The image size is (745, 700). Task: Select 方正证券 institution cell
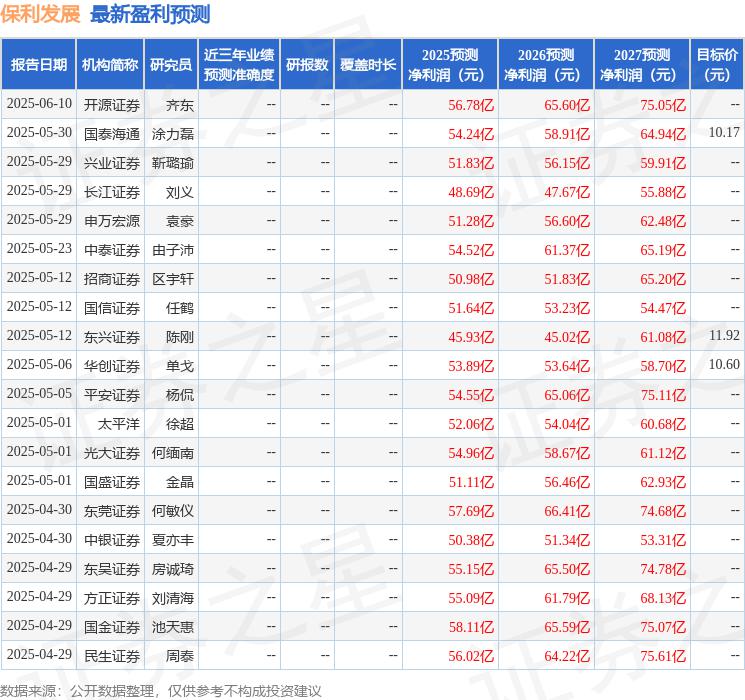(112, 598)
